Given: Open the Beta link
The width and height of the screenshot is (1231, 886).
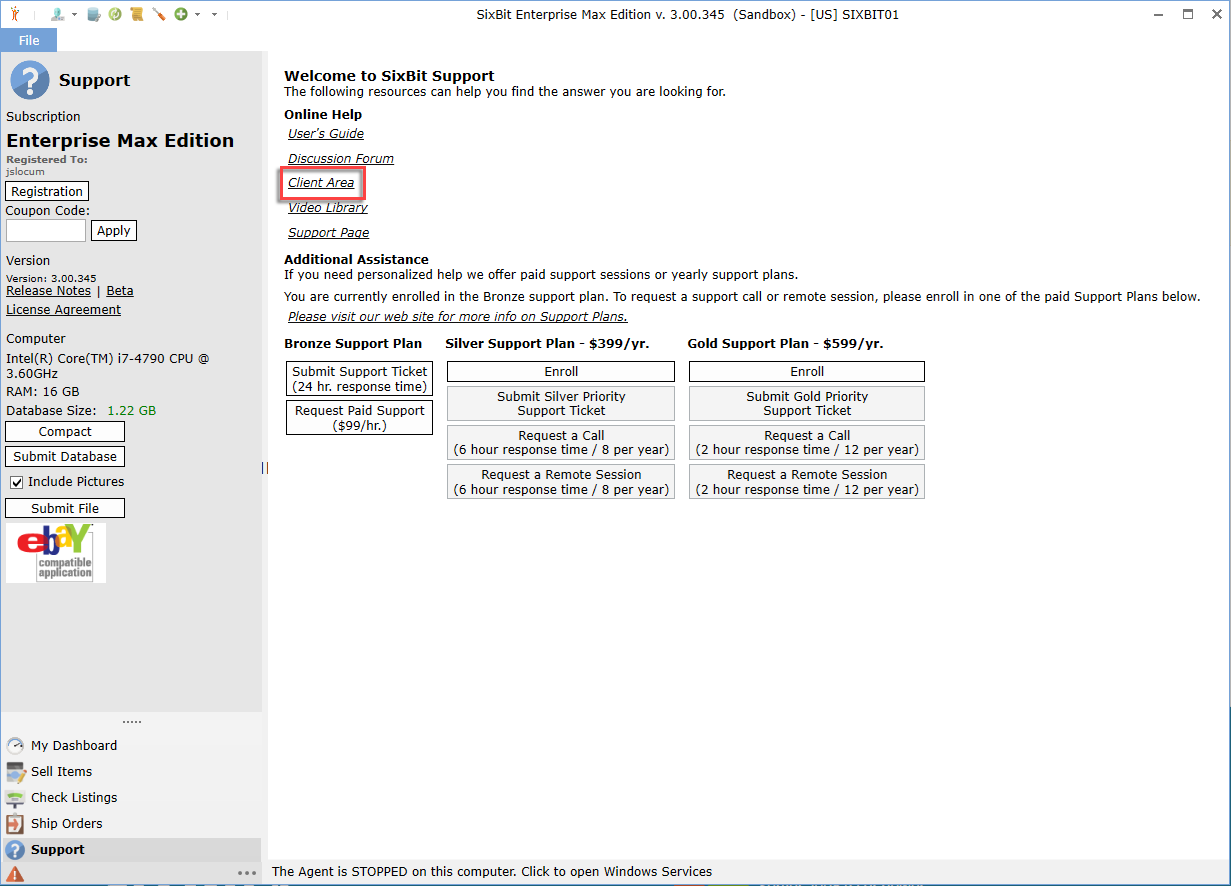Looking at the screenshot, I should pos(120,291).
